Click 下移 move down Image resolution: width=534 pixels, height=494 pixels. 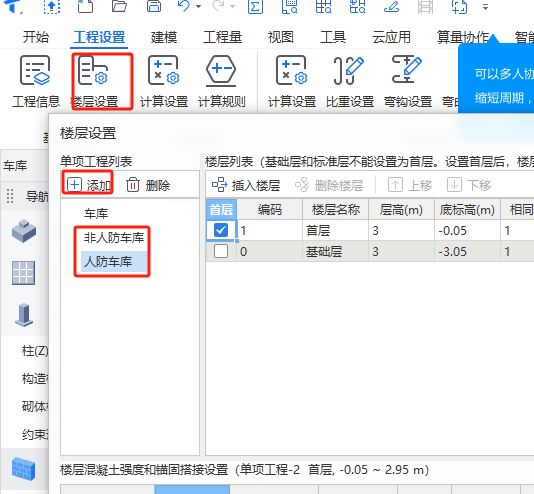point(469,186)
